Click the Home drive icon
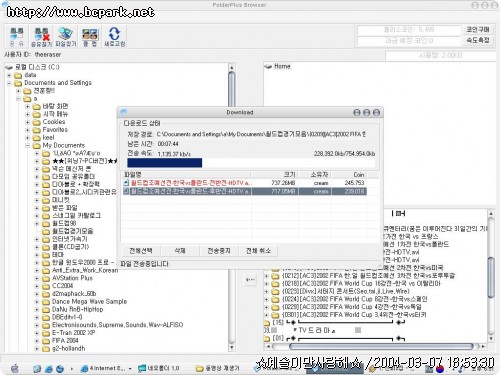Viewport: 500px width, 375px height. pos(268,67)
